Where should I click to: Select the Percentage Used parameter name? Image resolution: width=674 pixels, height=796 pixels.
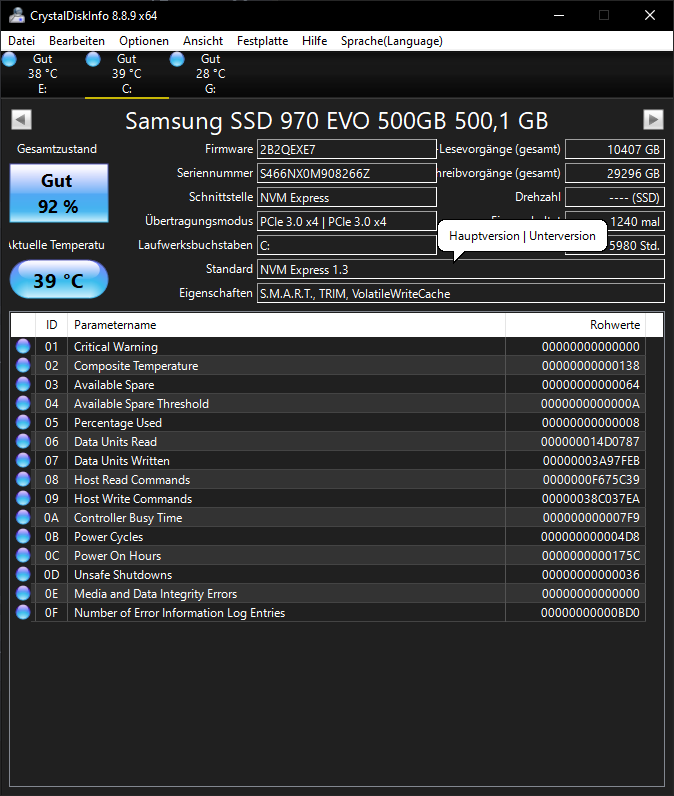pyautogui.click(x=118, y=422)
